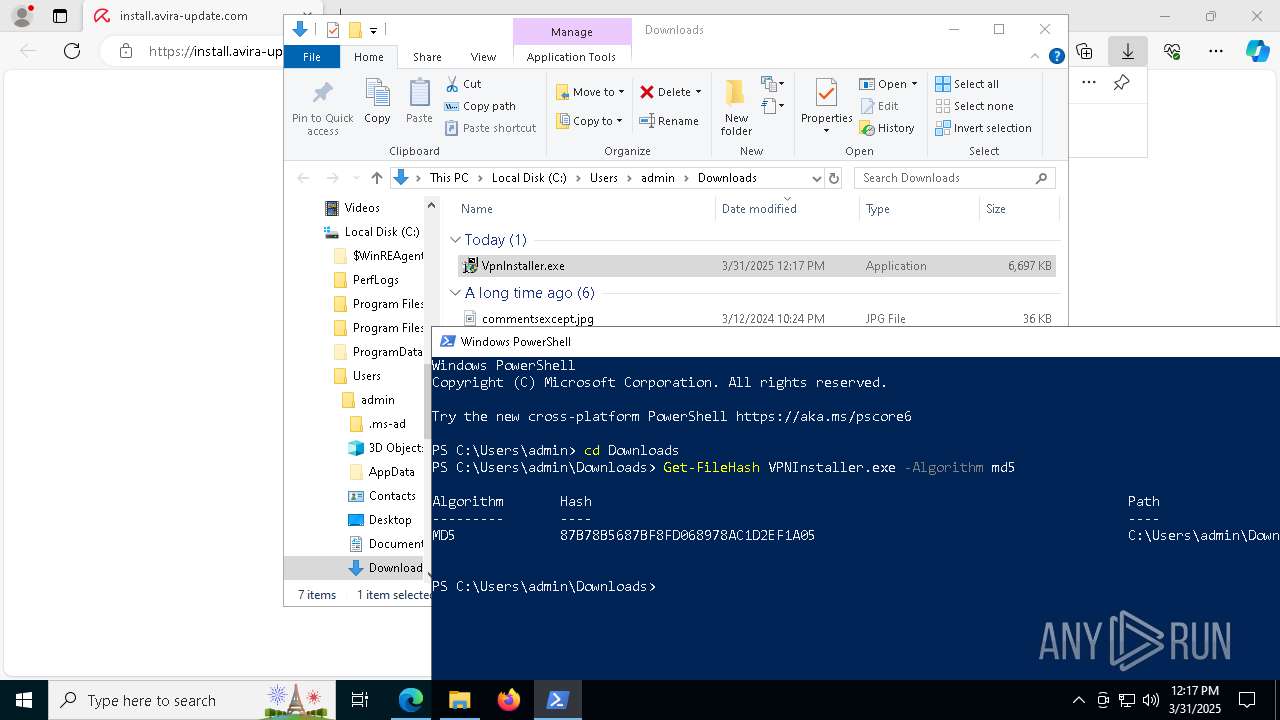Screen dimensions: 1280x720
Task: Select commentsexcept.jpg file
Action: click(x=756, y=318)
